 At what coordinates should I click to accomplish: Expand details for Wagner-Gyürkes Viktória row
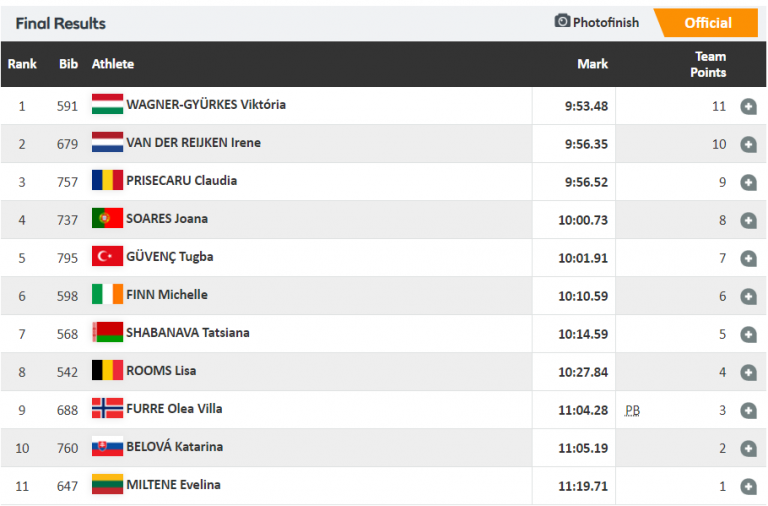point(748,106)
